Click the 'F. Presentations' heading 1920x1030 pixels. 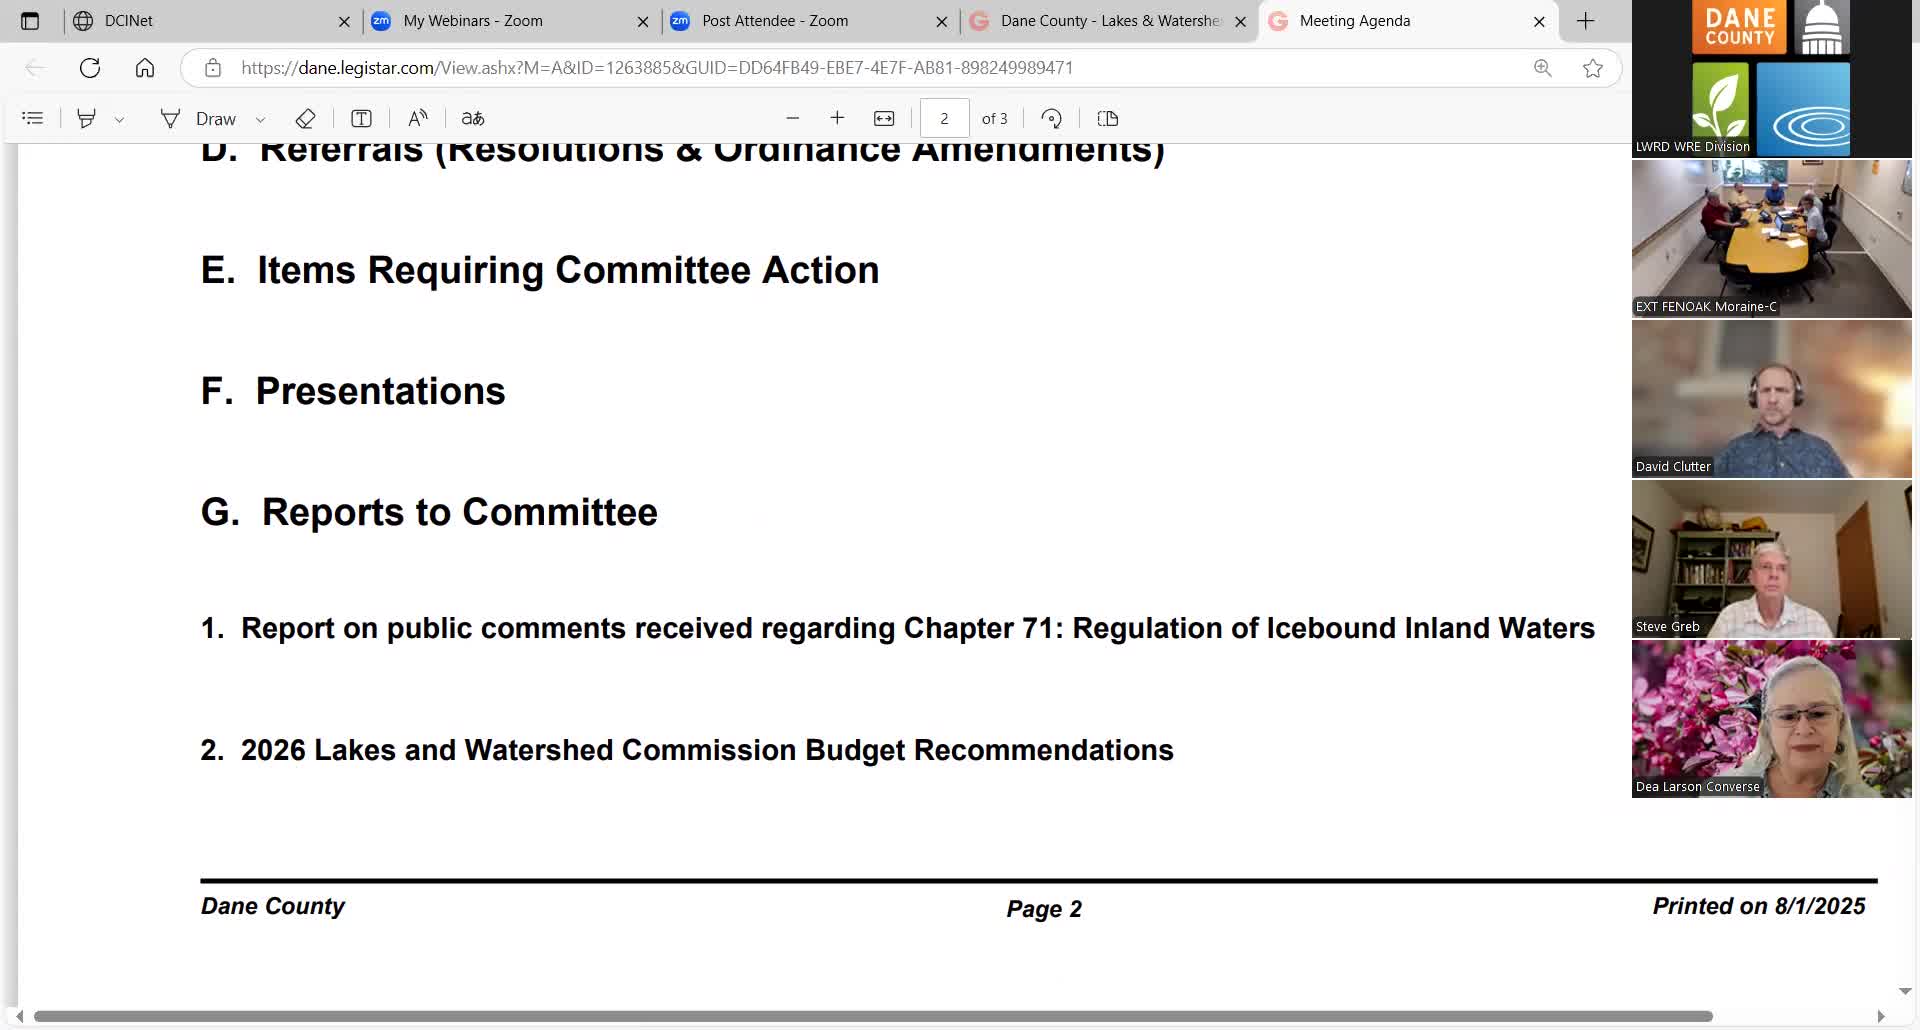pos(353,391)
